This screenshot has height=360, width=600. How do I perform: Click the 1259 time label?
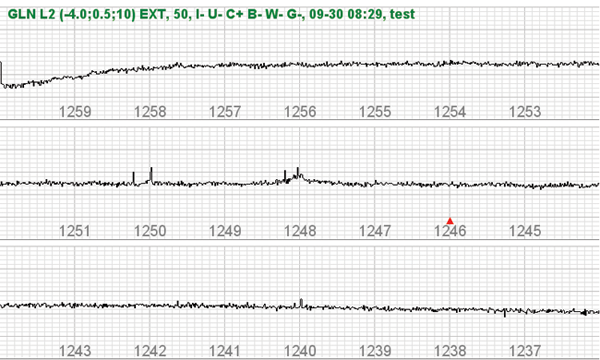[75, 112]
